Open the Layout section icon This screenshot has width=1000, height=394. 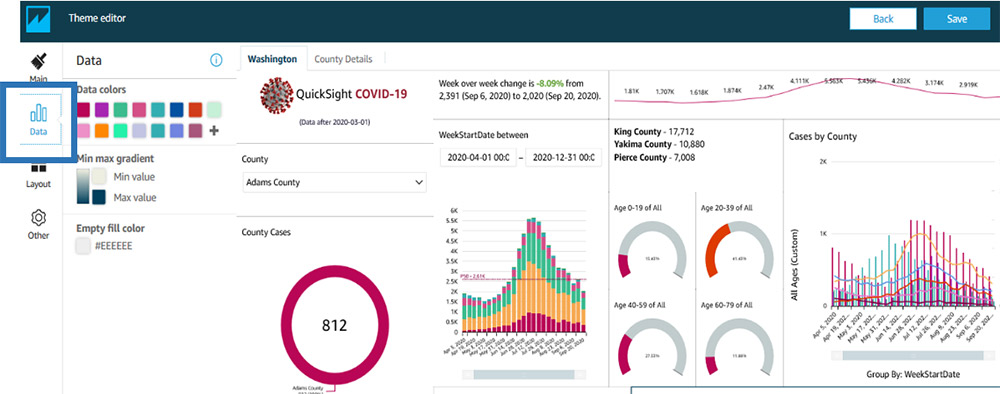pyautogui.click(x=38, y=168)
